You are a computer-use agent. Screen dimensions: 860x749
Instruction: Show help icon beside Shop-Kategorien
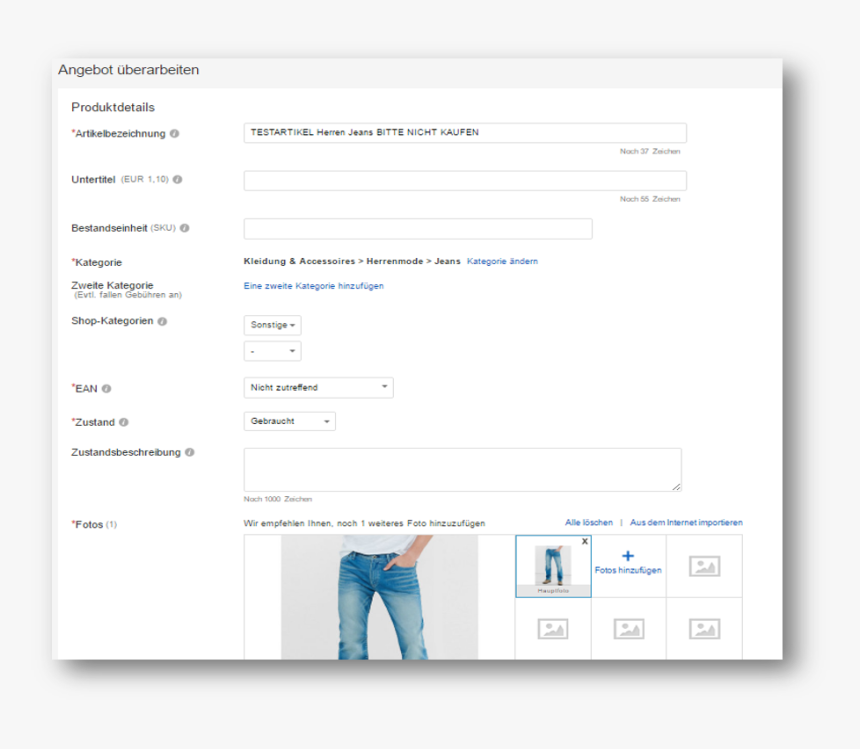(162, 321)
